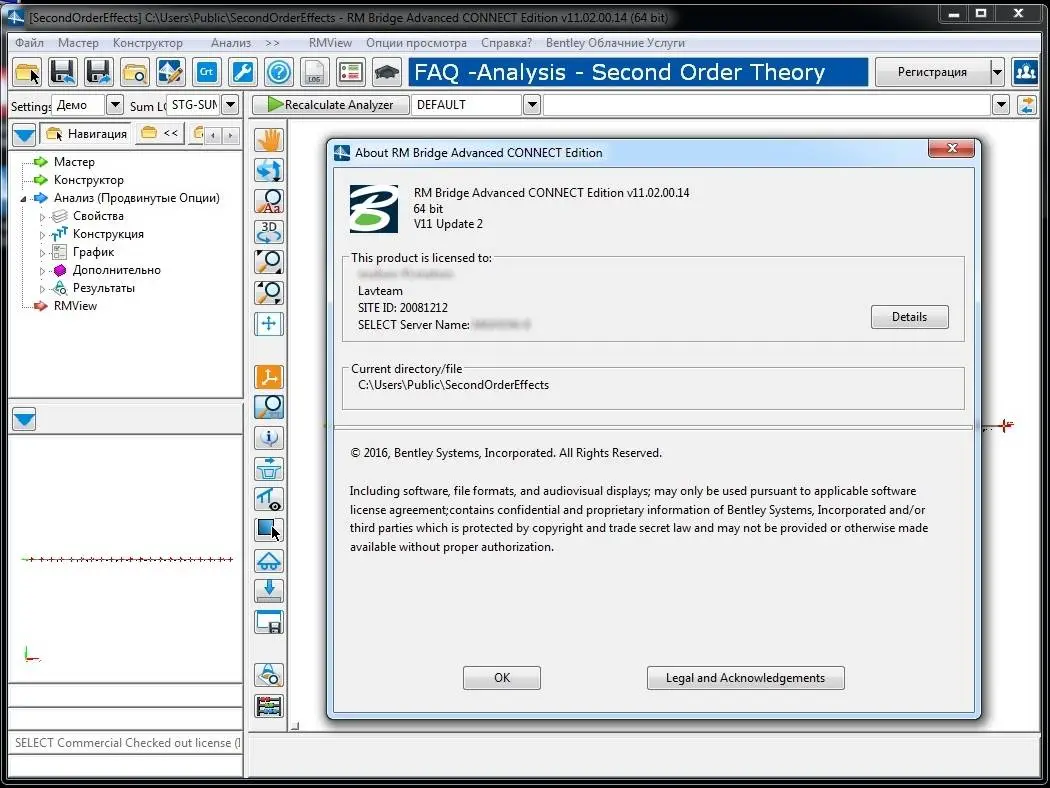Screen dimensions: 1050x788
Task: Click the wrench settings icon
Action: point(242,72)
